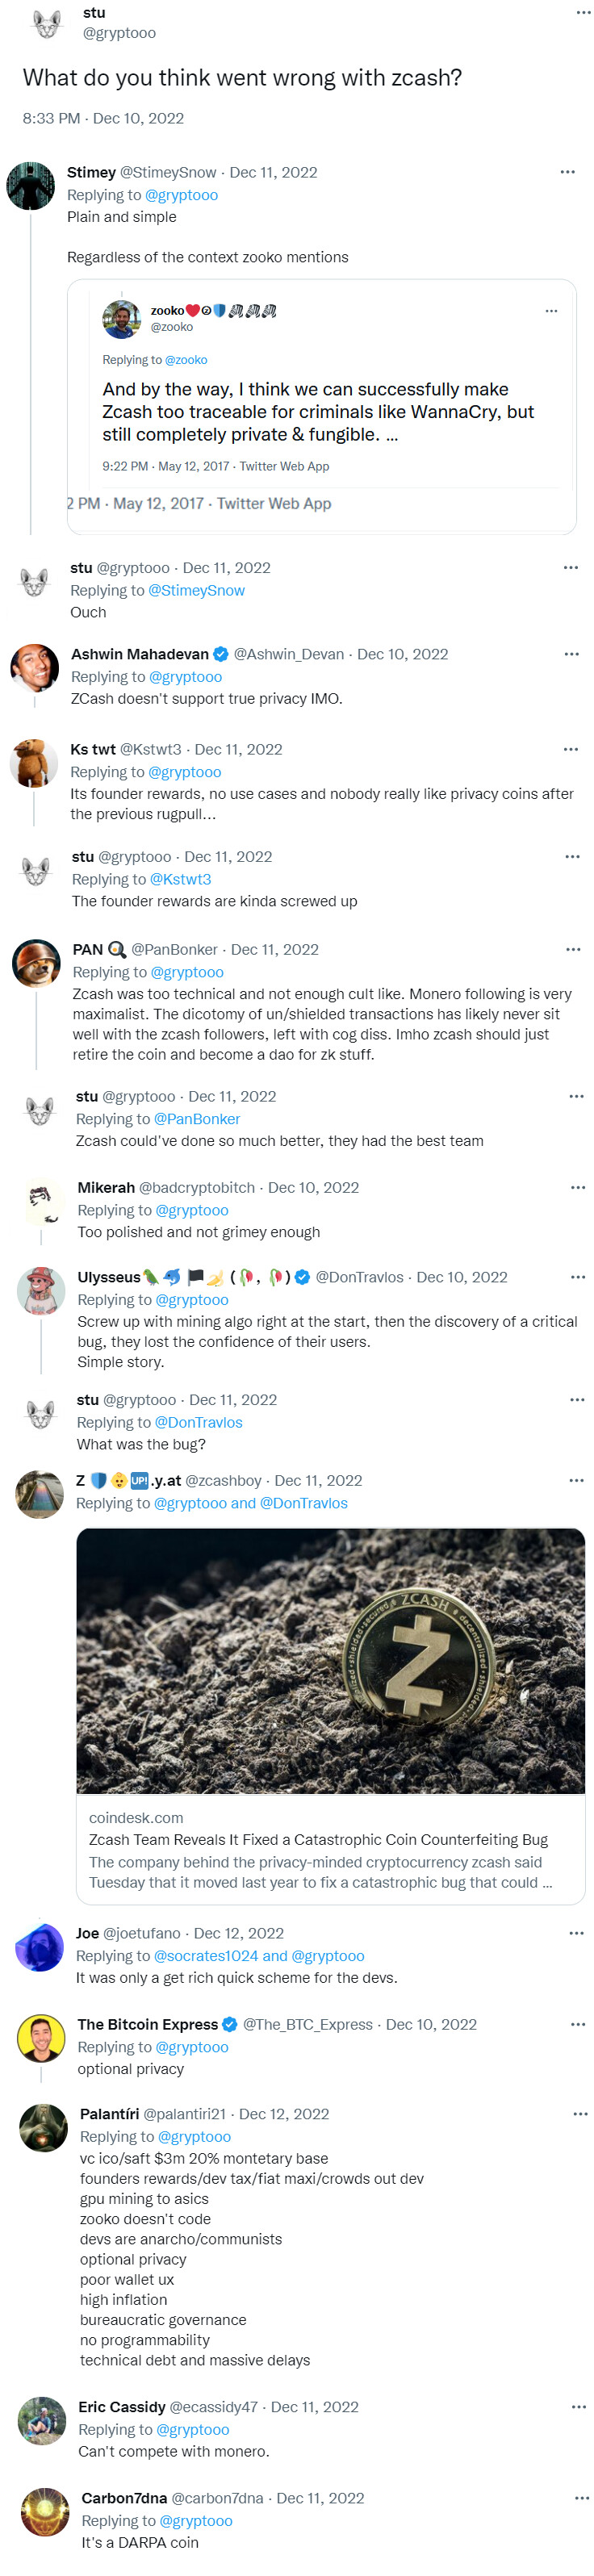This screenshot has width=594, height=2576.
Task: Open Eric Cassidy's profile name
Action: point(122,2407)
